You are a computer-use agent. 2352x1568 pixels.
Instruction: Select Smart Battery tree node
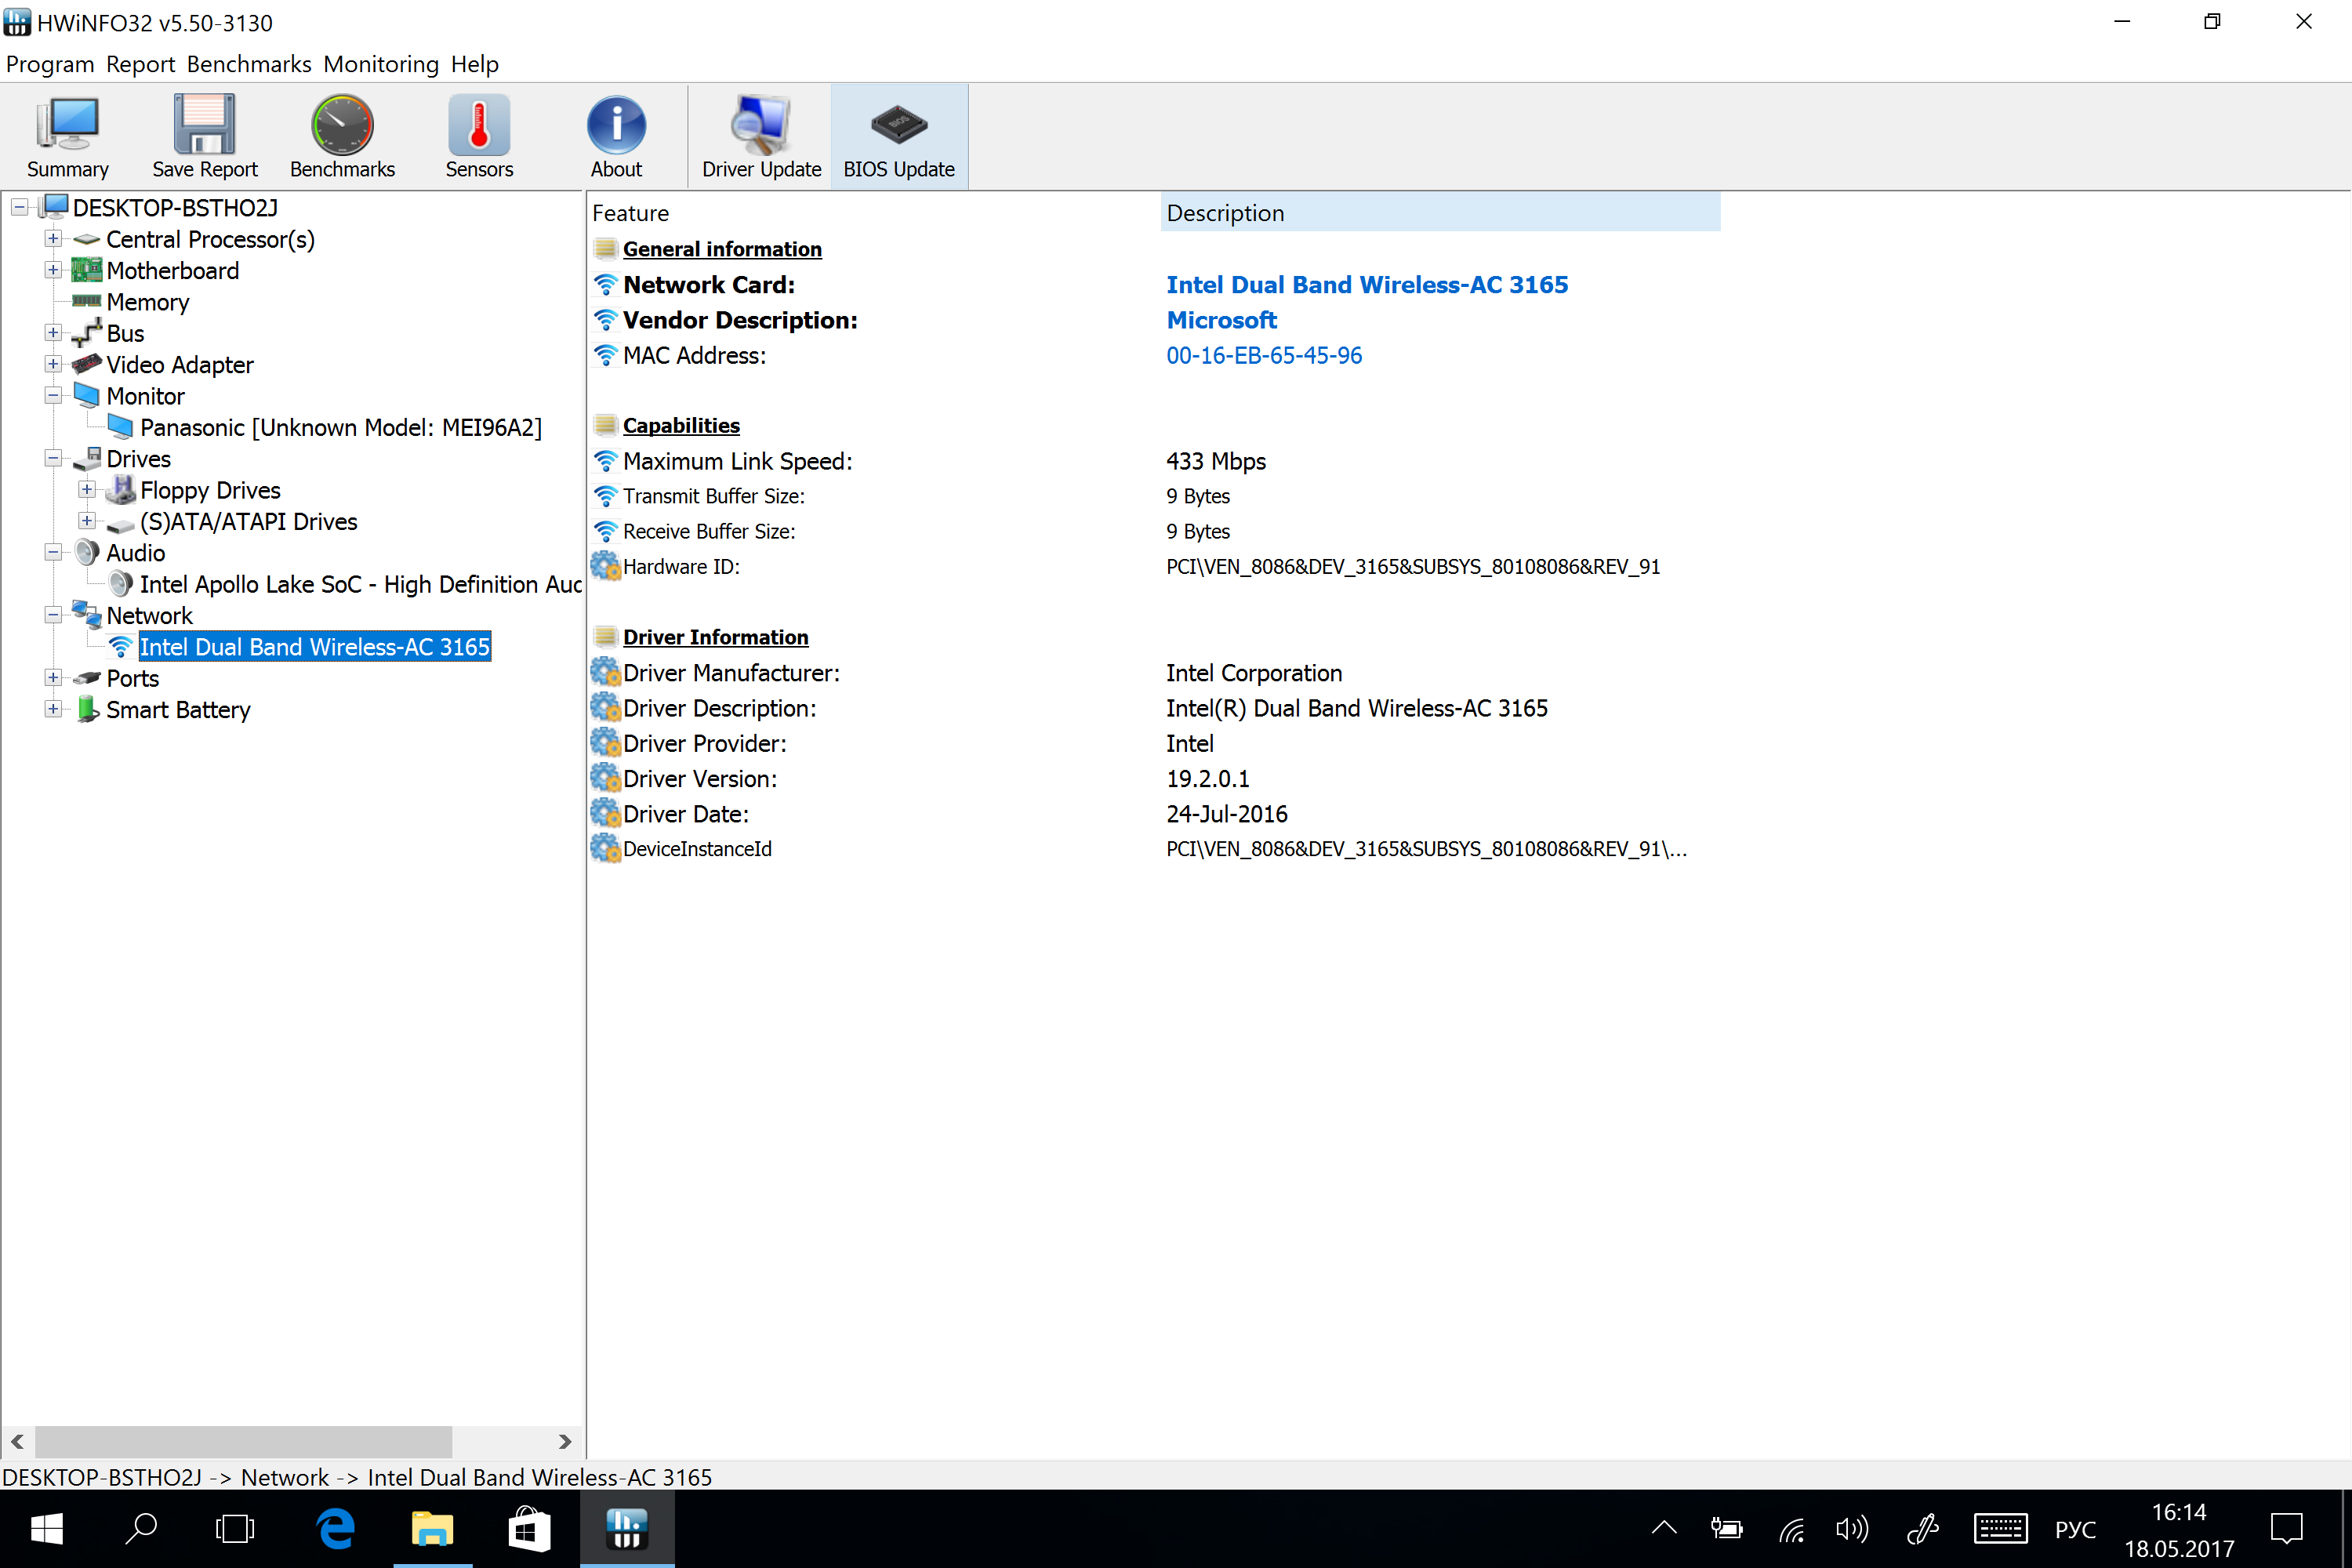(178, 710)
